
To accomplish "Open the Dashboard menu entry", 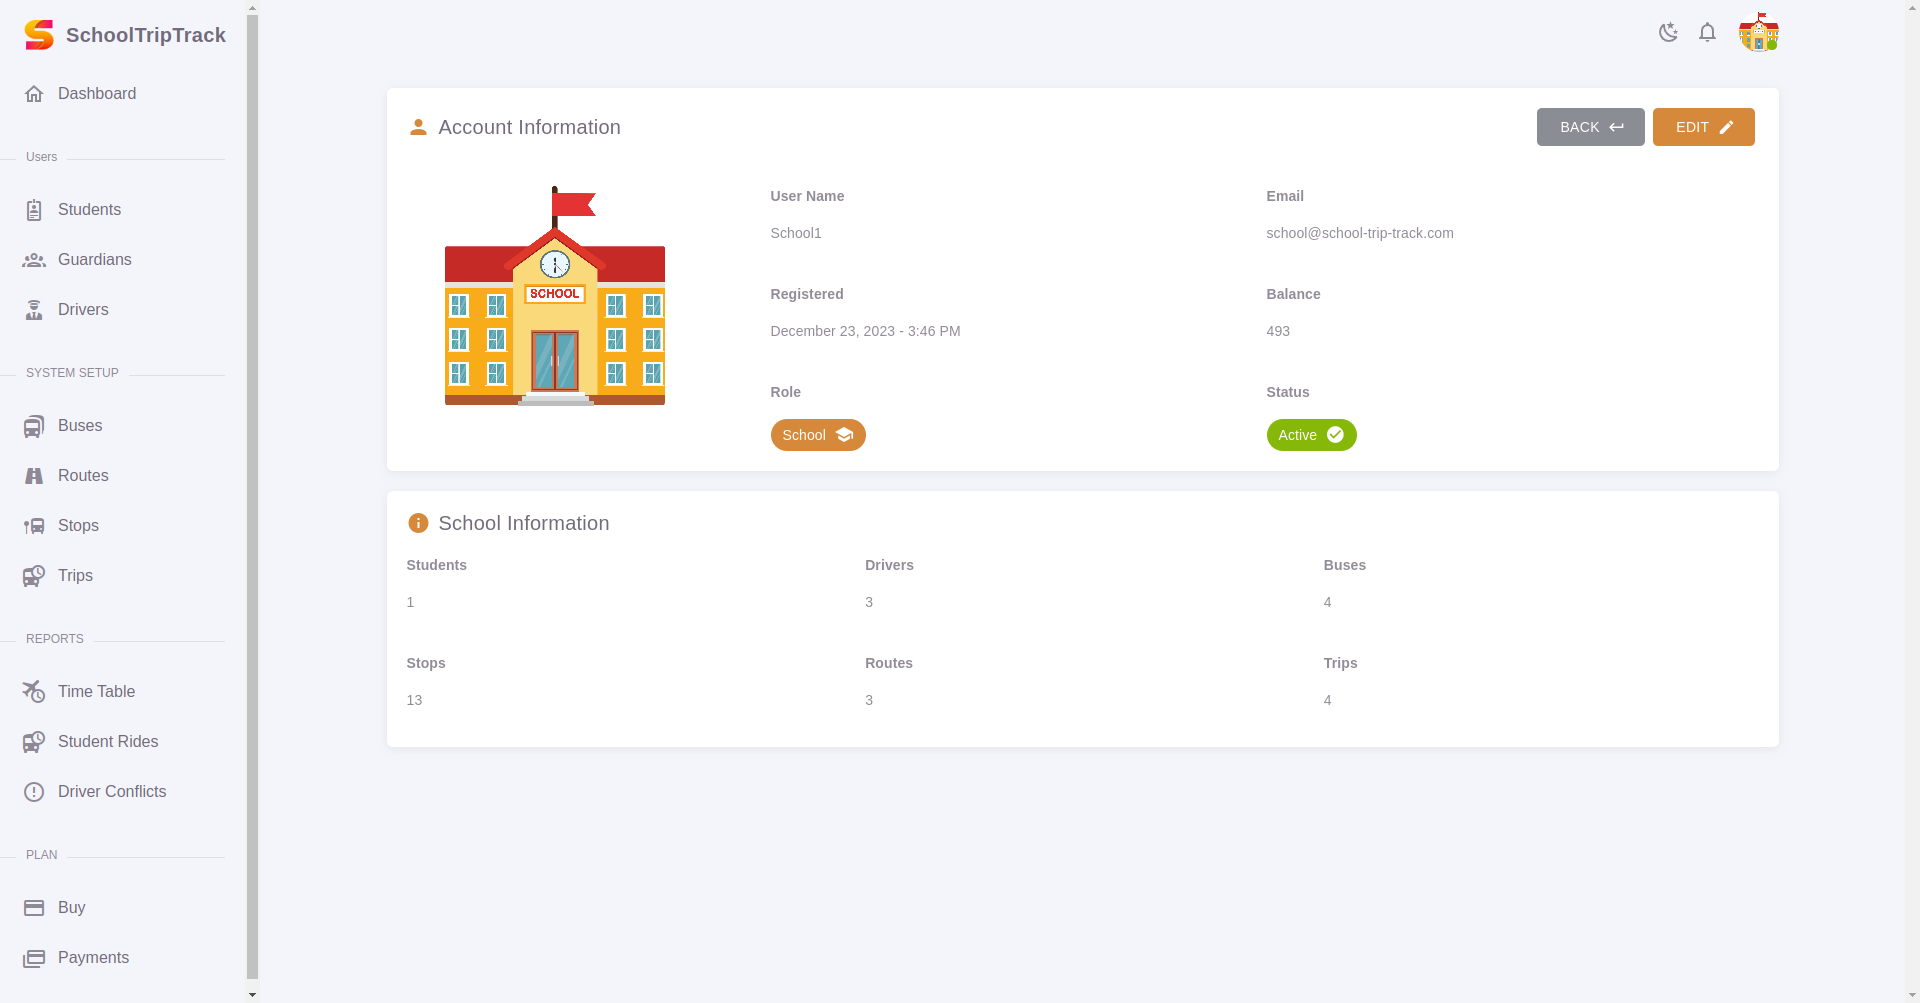I will 96,93.
